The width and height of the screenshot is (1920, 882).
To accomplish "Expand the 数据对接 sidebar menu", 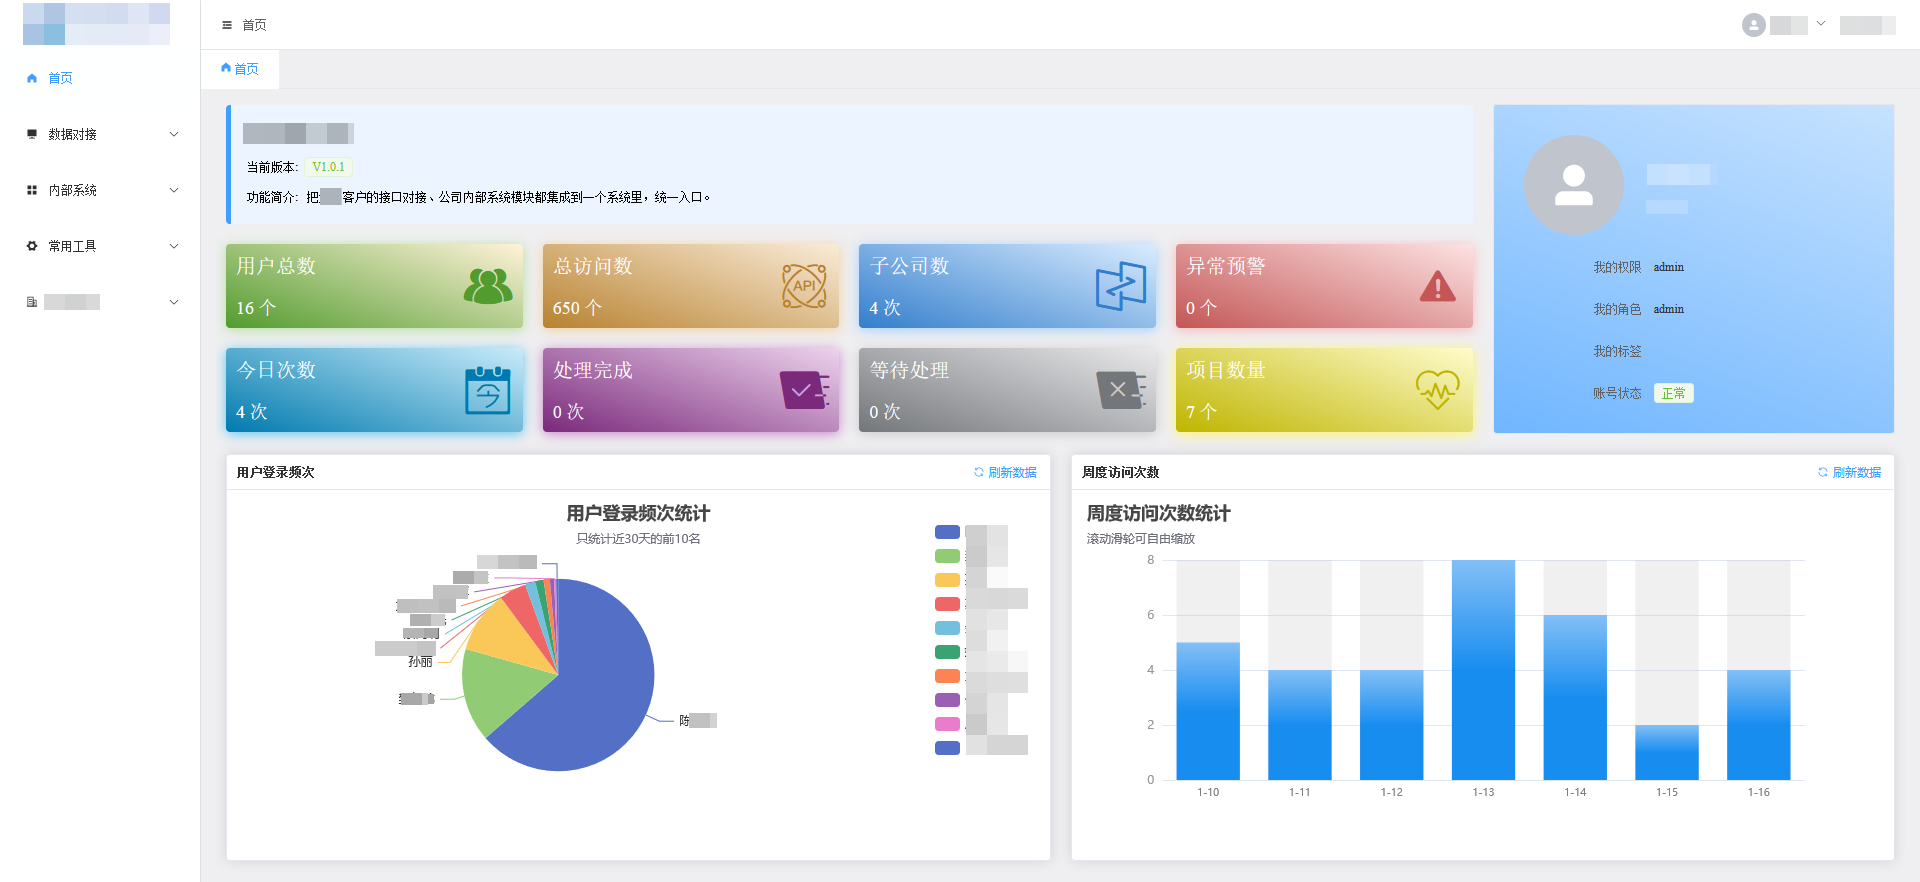I will click(x=100, y=134).
